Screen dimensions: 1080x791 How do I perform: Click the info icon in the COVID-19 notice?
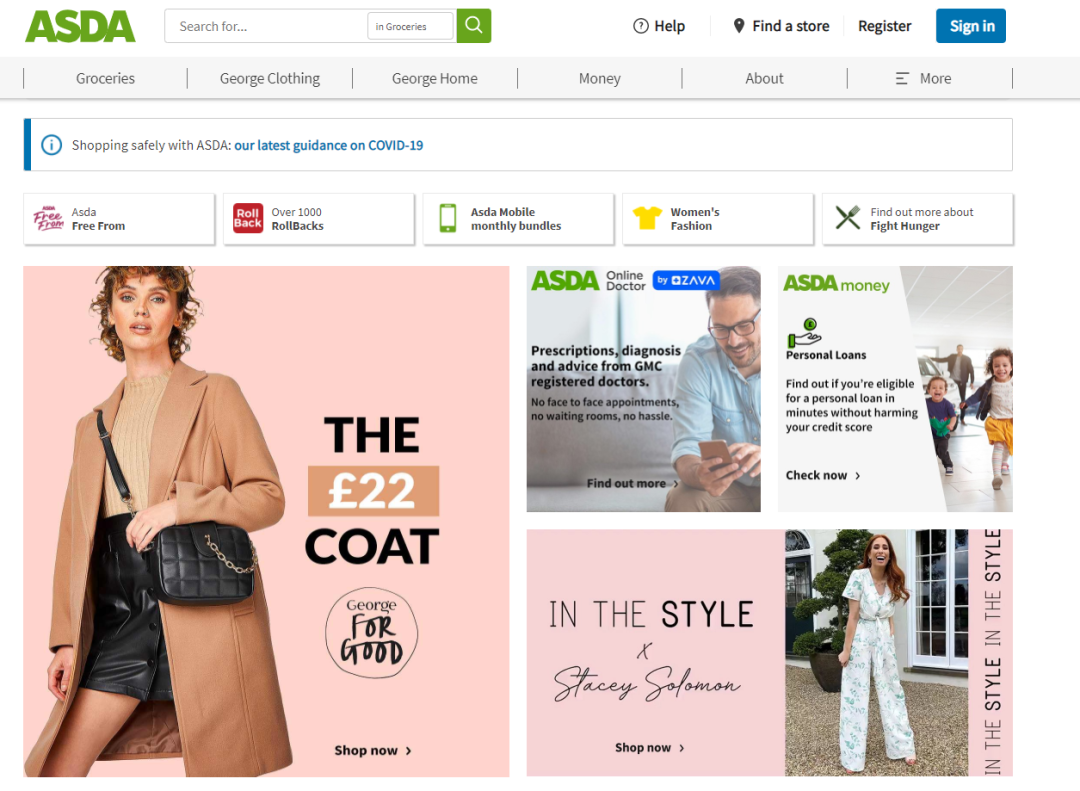coord(52,145)
